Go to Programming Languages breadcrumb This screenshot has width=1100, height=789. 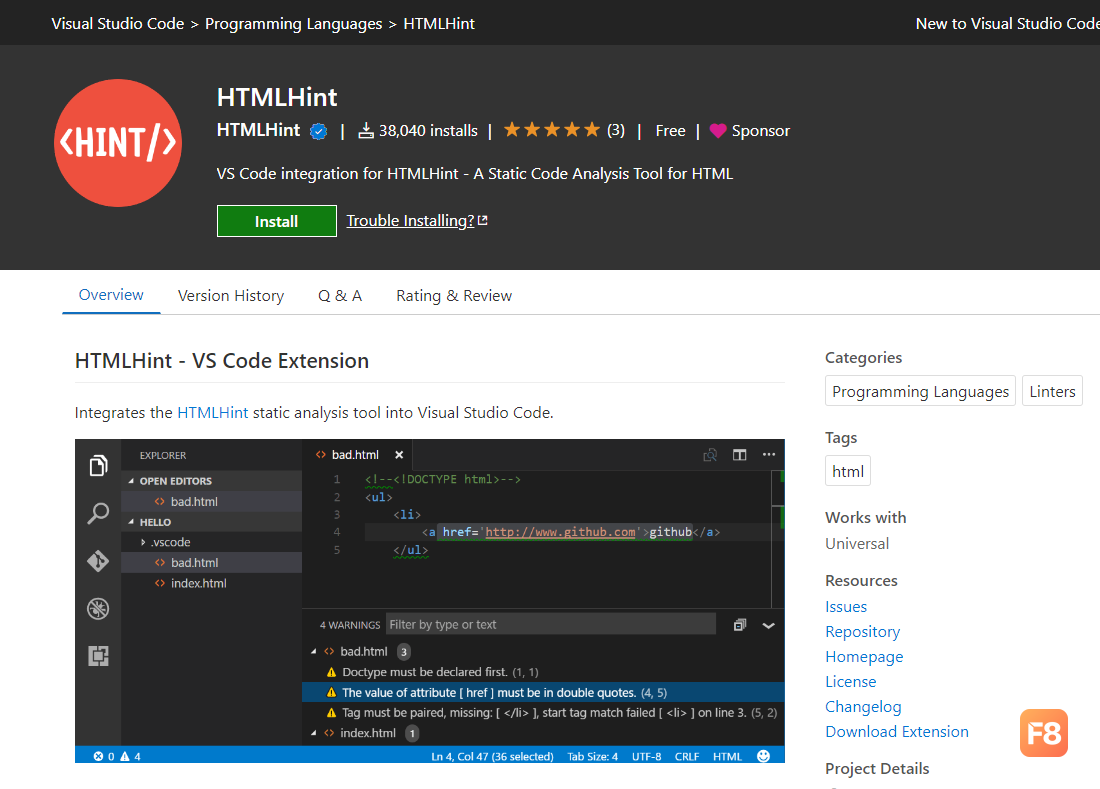point(293,24)
